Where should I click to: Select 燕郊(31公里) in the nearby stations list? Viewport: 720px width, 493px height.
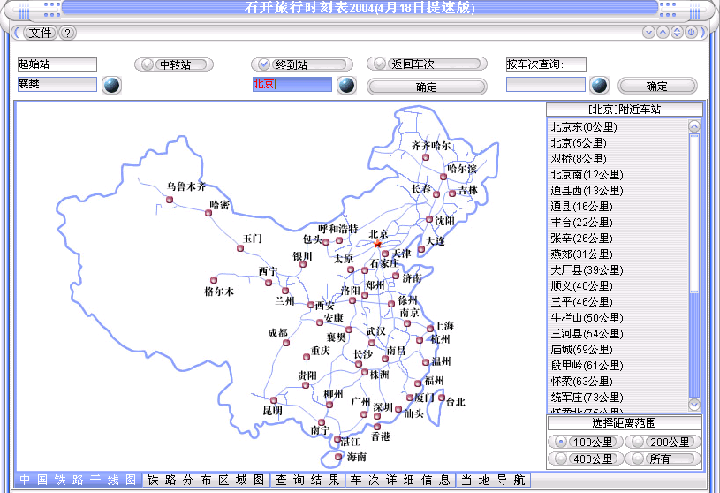tap(618, 254)
